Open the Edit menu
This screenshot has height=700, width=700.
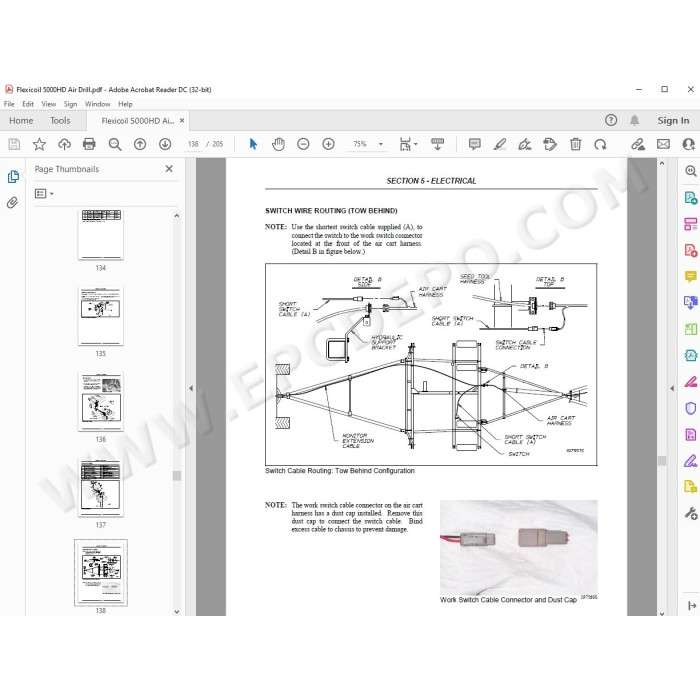28,104
